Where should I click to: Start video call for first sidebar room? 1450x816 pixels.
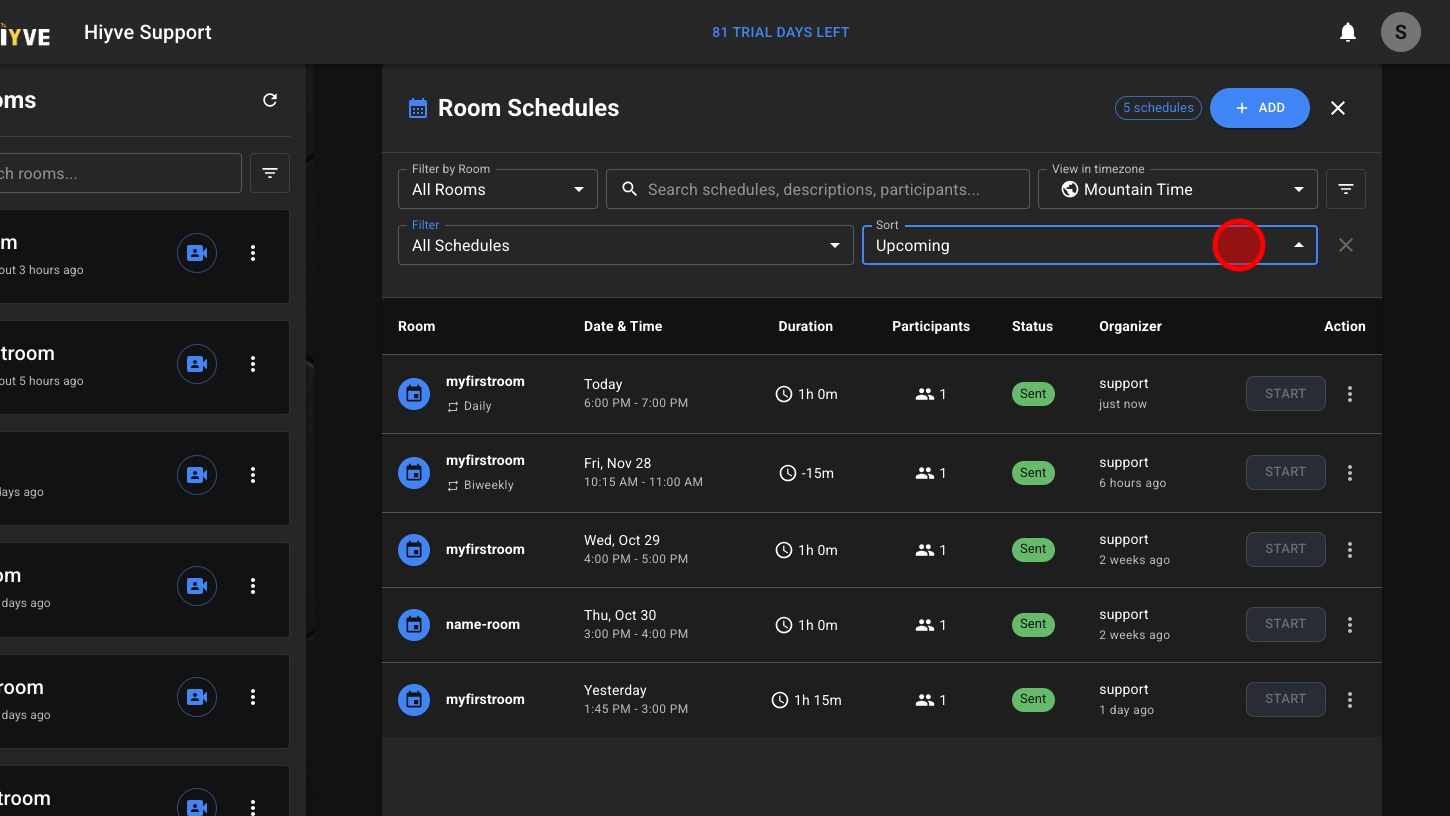tap(197, 253)
